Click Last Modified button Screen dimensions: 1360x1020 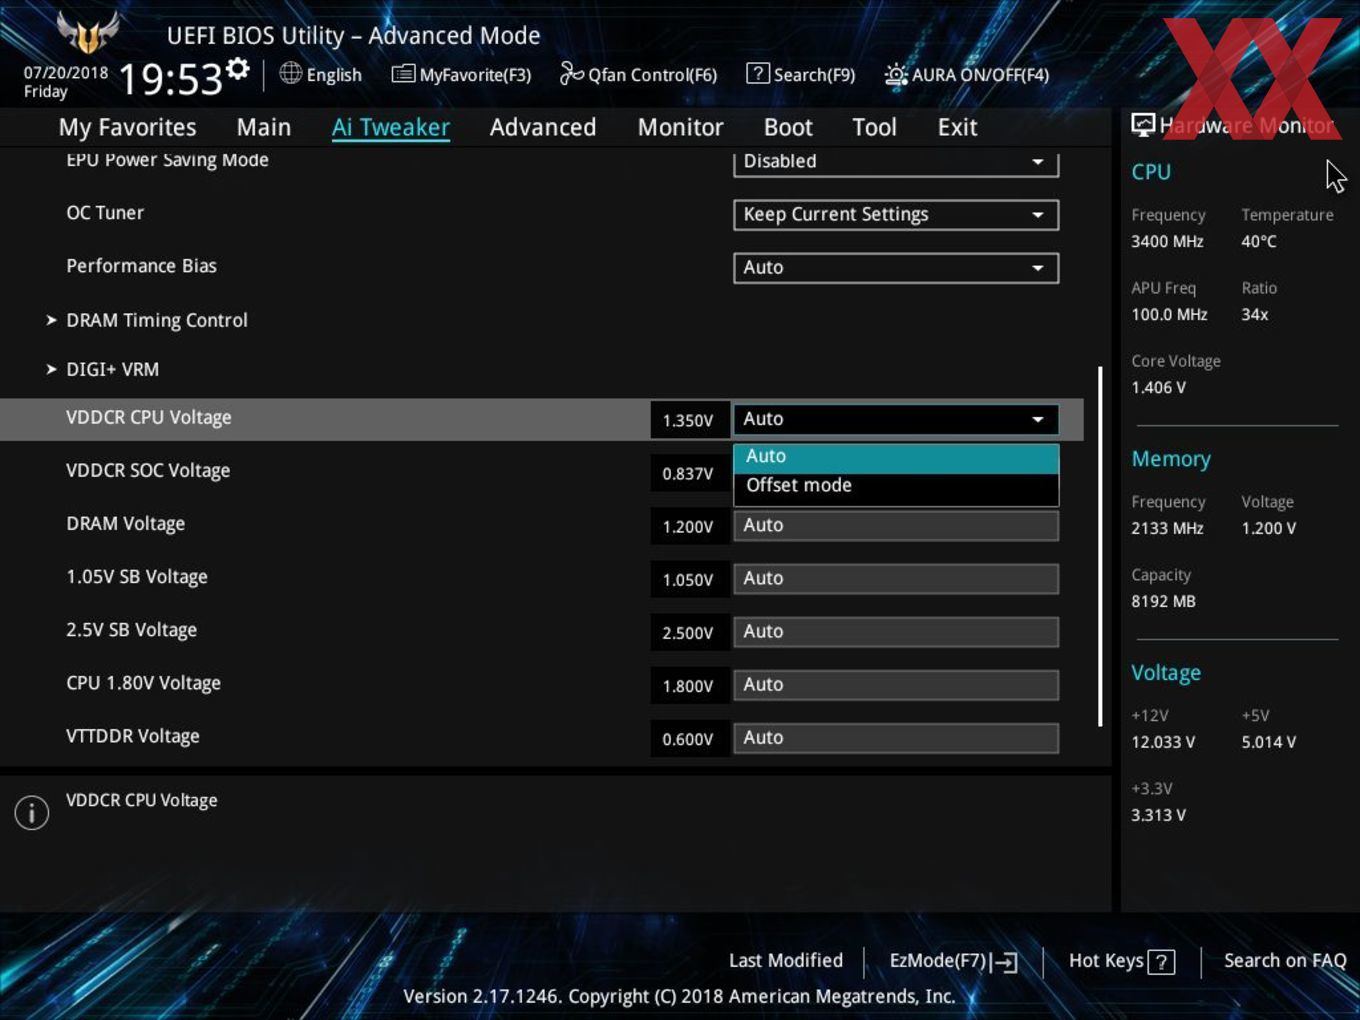(x=786, y=960)
